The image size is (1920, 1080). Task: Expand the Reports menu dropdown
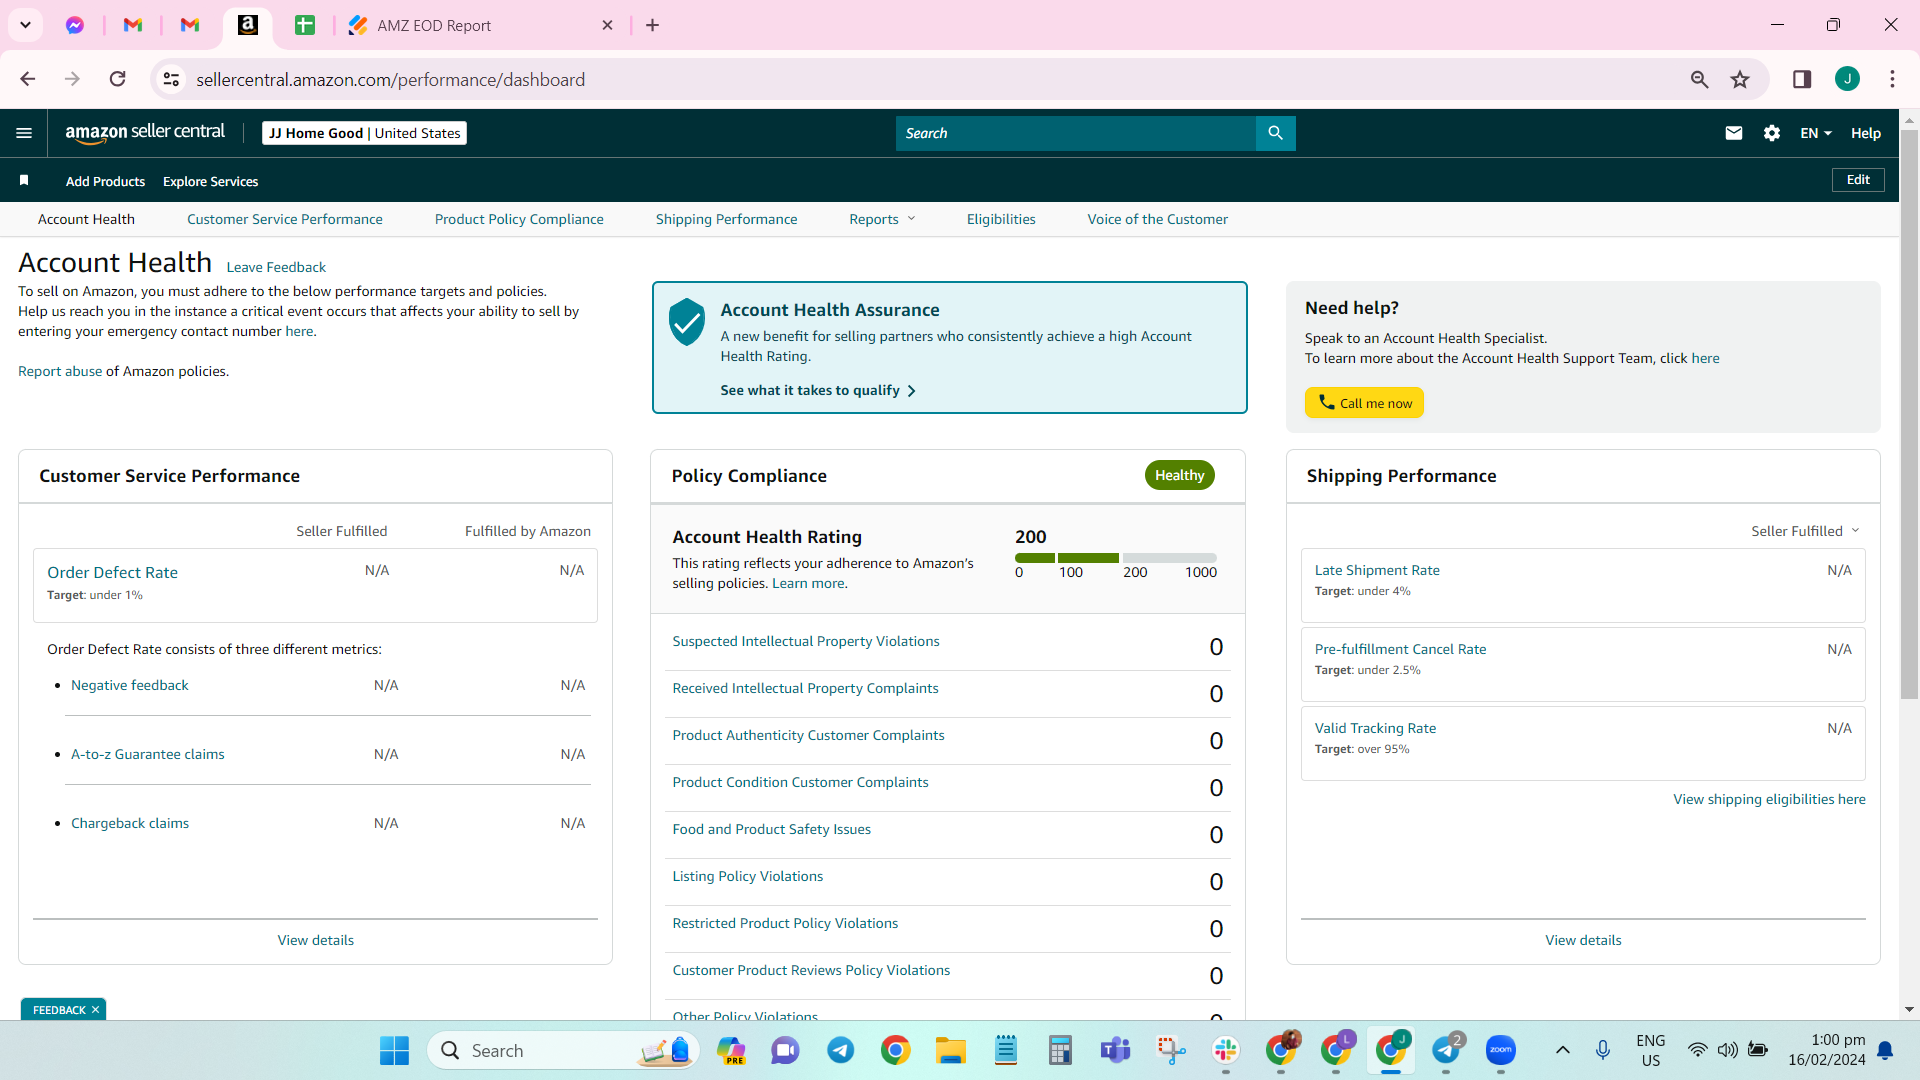pos(882,219)
